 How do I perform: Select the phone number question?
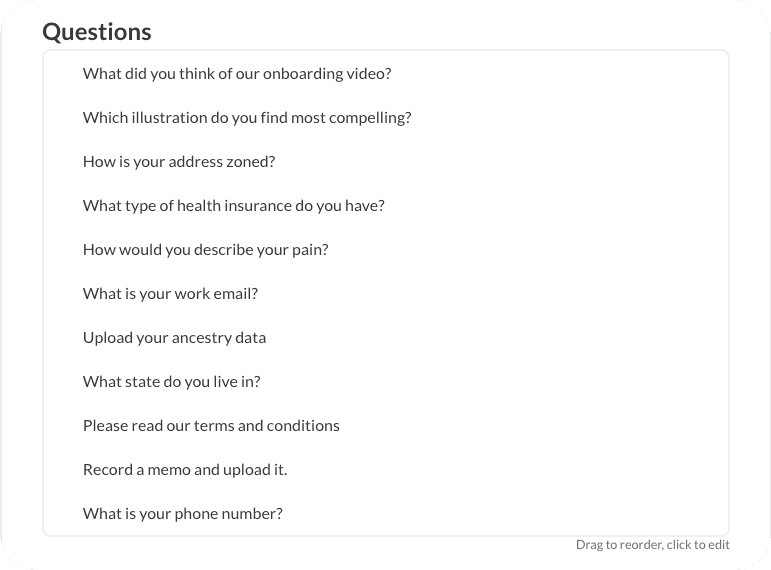[386, 513]
